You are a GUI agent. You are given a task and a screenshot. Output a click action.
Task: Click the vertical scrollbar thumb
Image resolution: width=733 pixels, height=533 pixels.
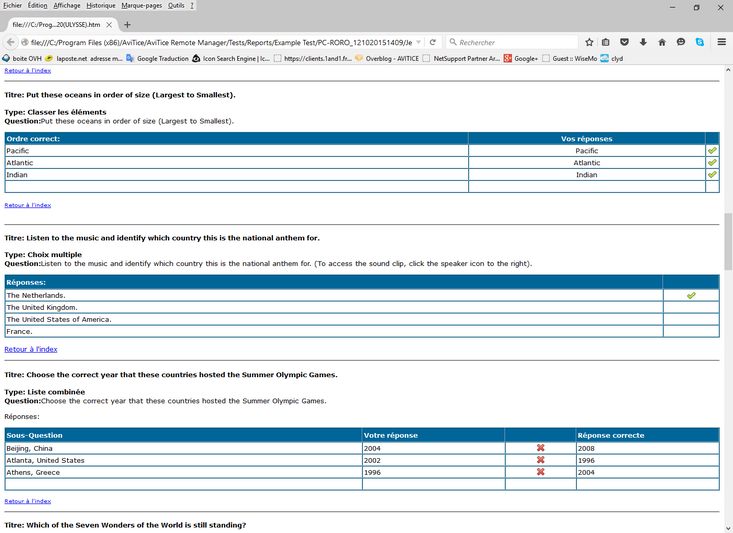[728, 241]
